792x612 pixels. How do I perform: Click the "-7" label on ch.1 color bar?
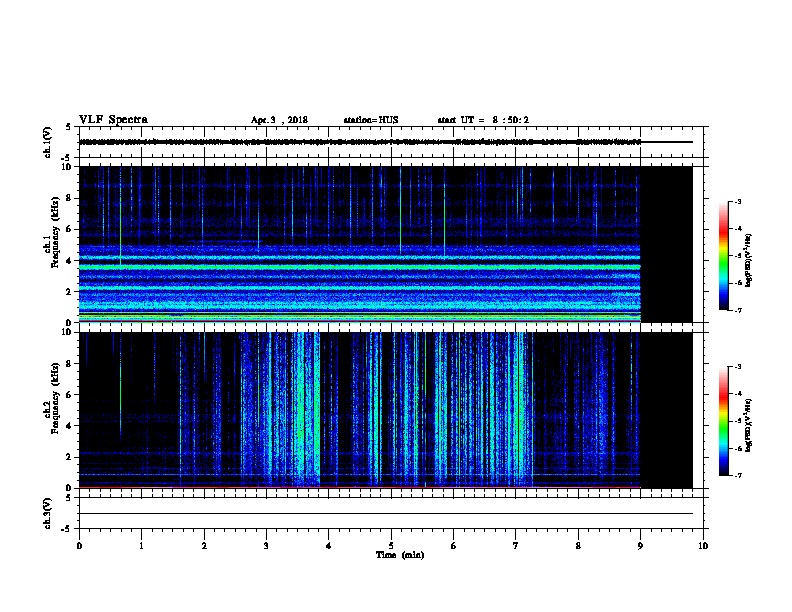(738, 310)
